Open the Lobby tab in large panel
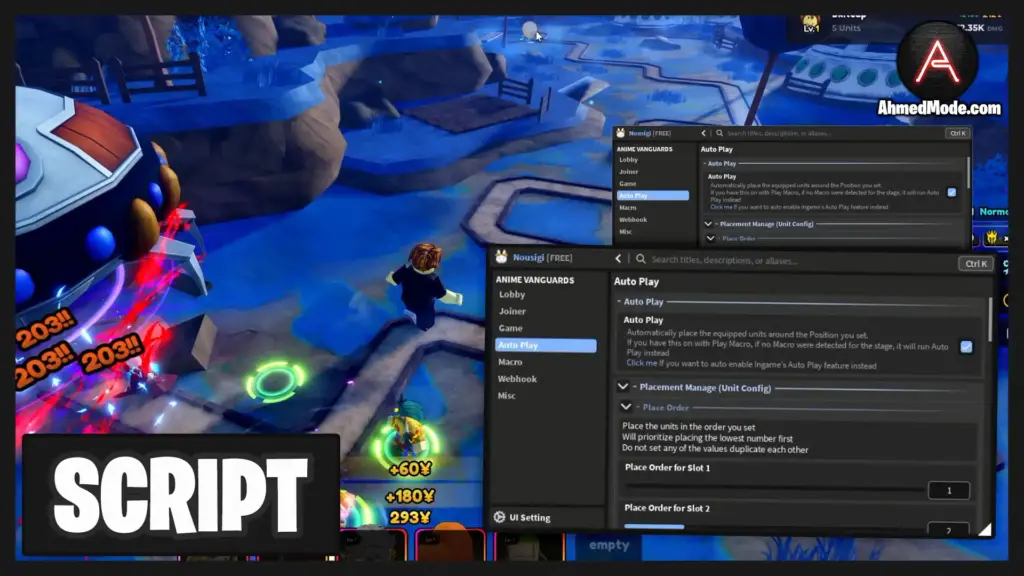Screen dimensions: 1024x576 click(512, 295)
